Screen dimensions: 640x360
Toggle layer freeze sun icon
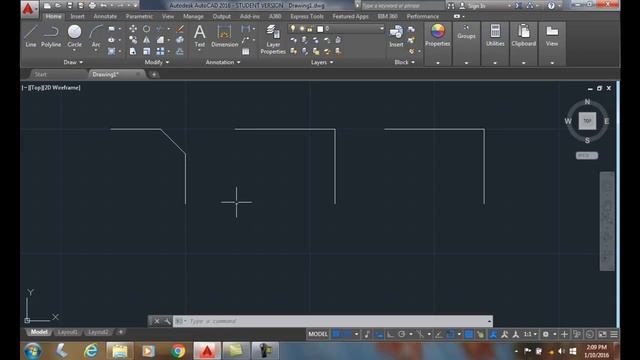click(302, 28)
